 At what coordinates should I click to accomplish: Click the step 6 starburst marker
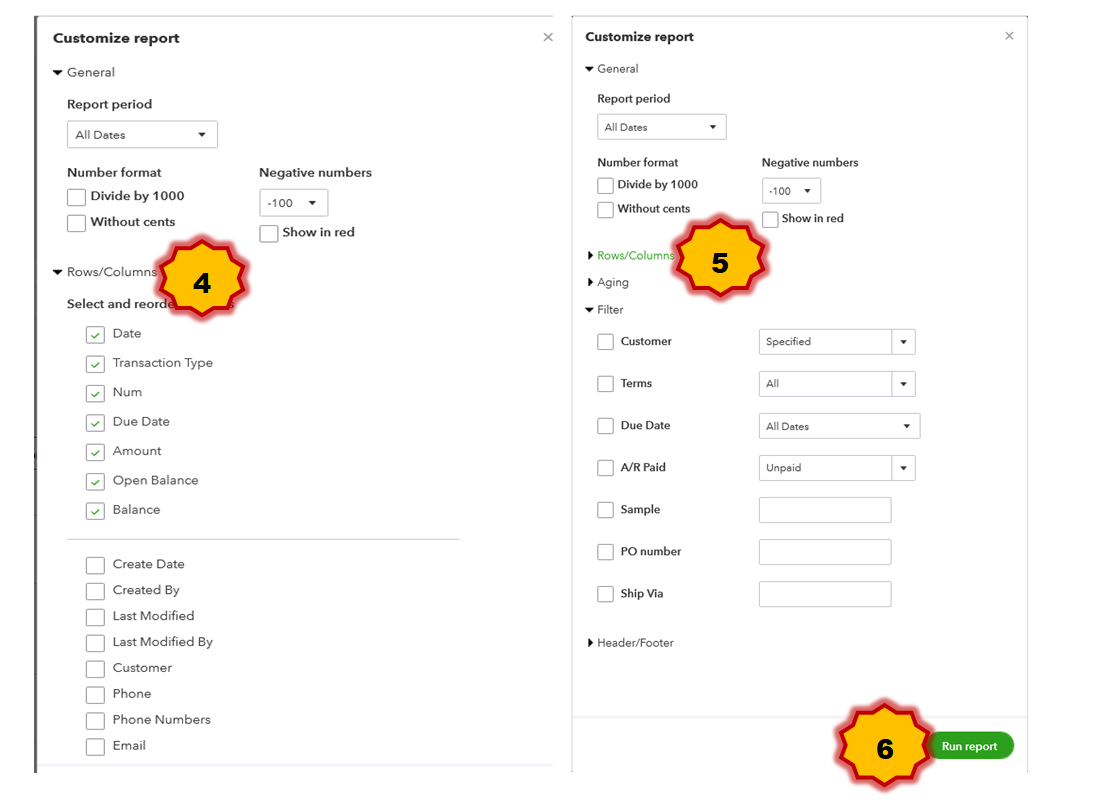(x=884, y=748)
